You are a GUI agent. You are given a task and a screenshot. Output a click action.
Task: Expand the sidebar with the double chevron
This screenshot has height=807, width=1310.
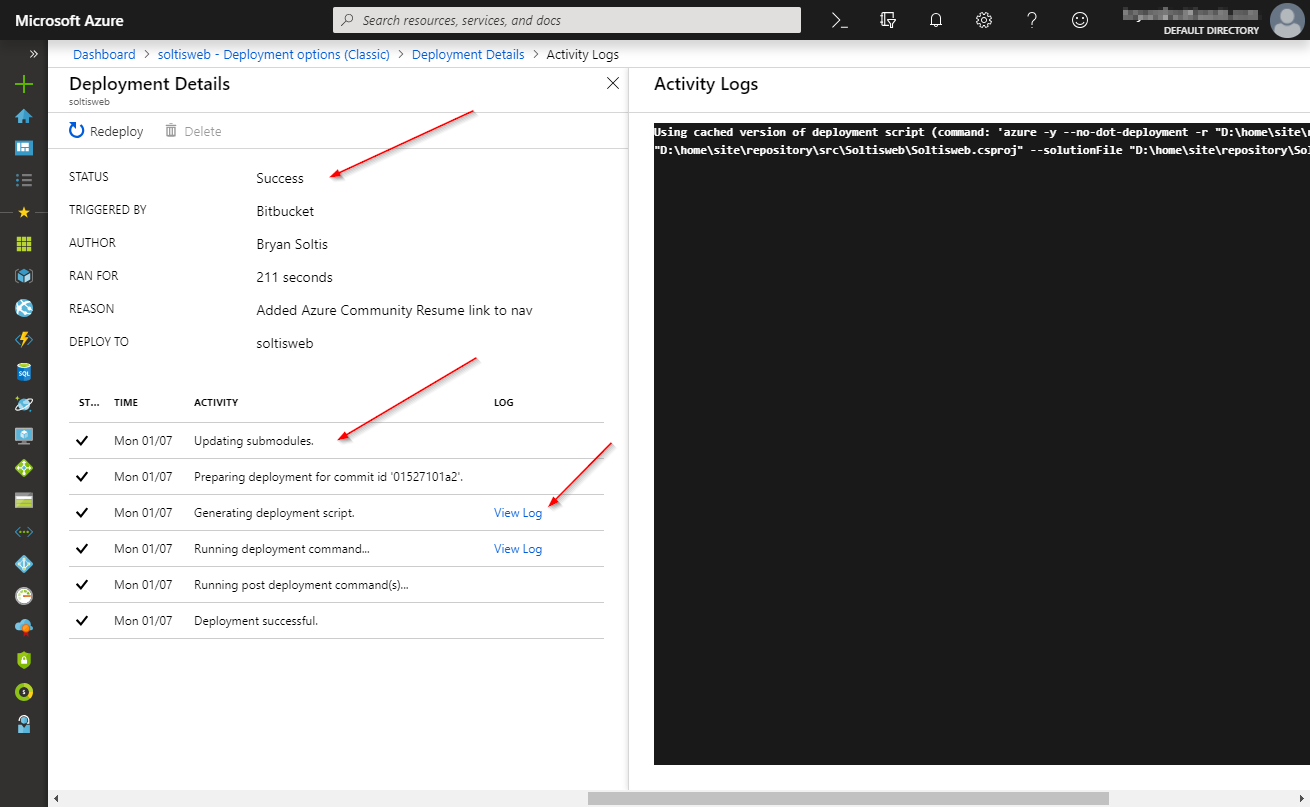click(33, 55)
